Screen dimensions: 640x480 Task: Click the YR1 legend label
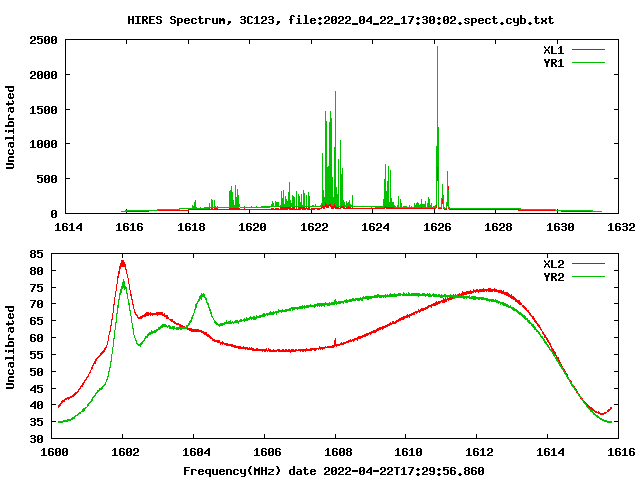(553, 63)
